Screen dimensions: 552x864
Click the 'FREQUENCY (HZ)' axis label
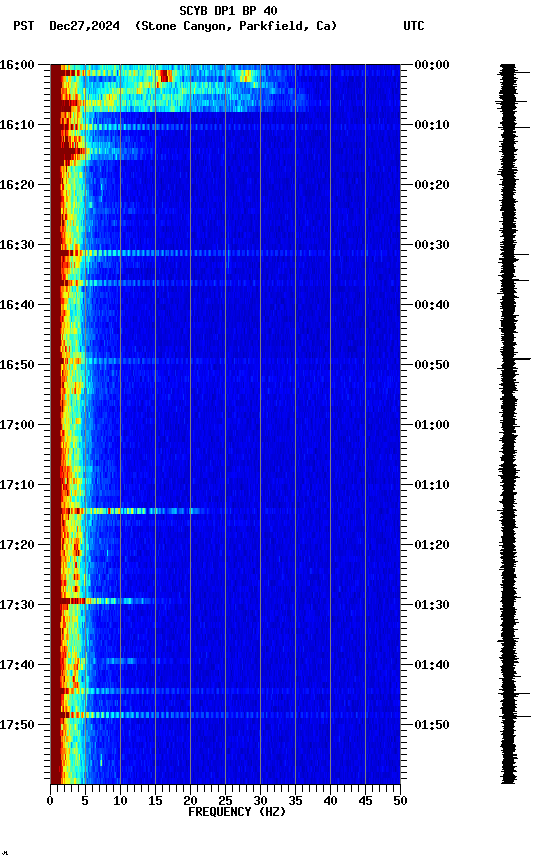click(x=237, y=812)
